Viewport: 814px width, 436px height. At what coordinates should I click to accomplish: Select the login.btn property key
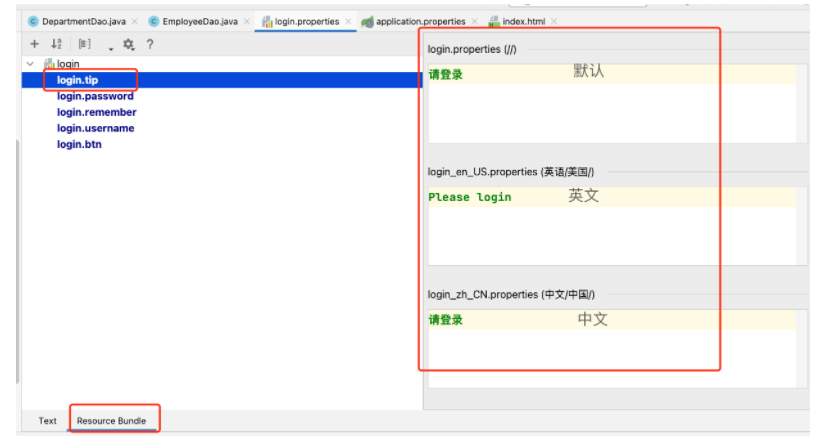(x=79, y=144)
